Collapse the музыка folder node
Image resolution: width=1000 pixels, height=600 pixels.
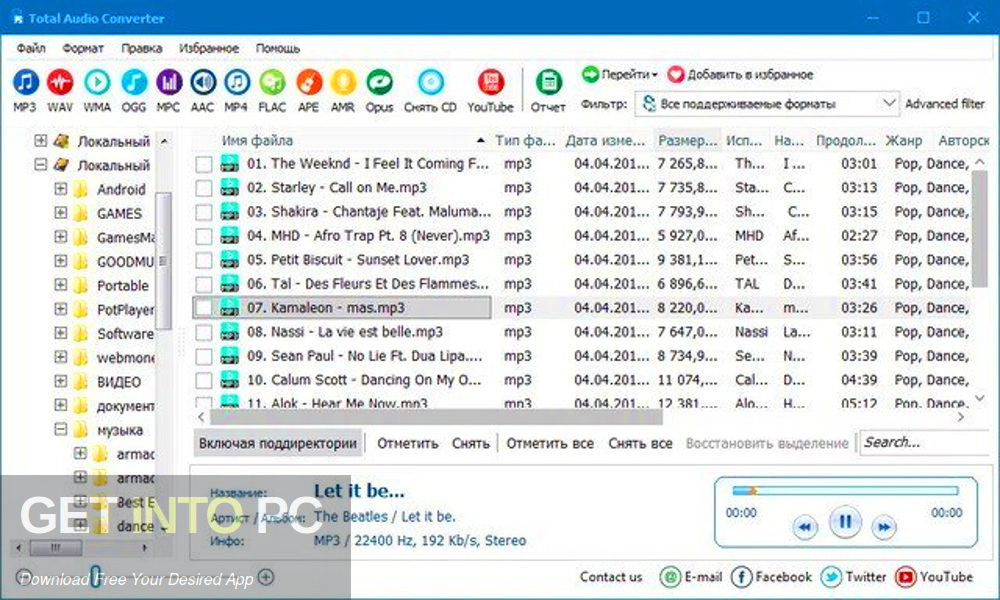[61, 430]
